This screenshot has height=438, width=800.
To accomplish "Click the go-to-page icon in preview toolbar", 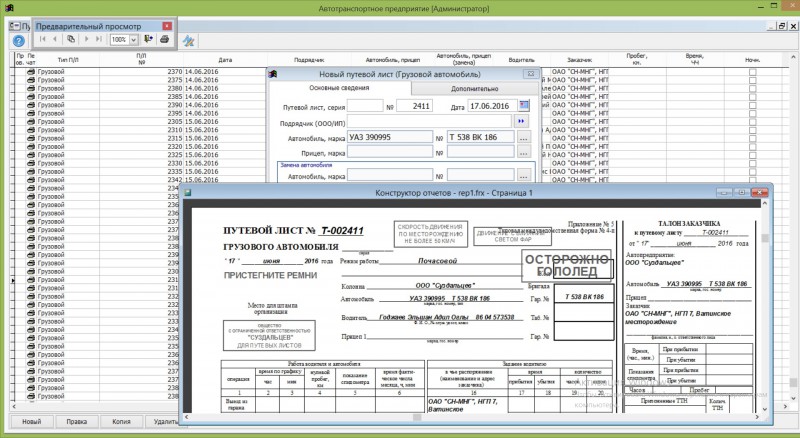I will pyautogui.click(x=71, y=39).
